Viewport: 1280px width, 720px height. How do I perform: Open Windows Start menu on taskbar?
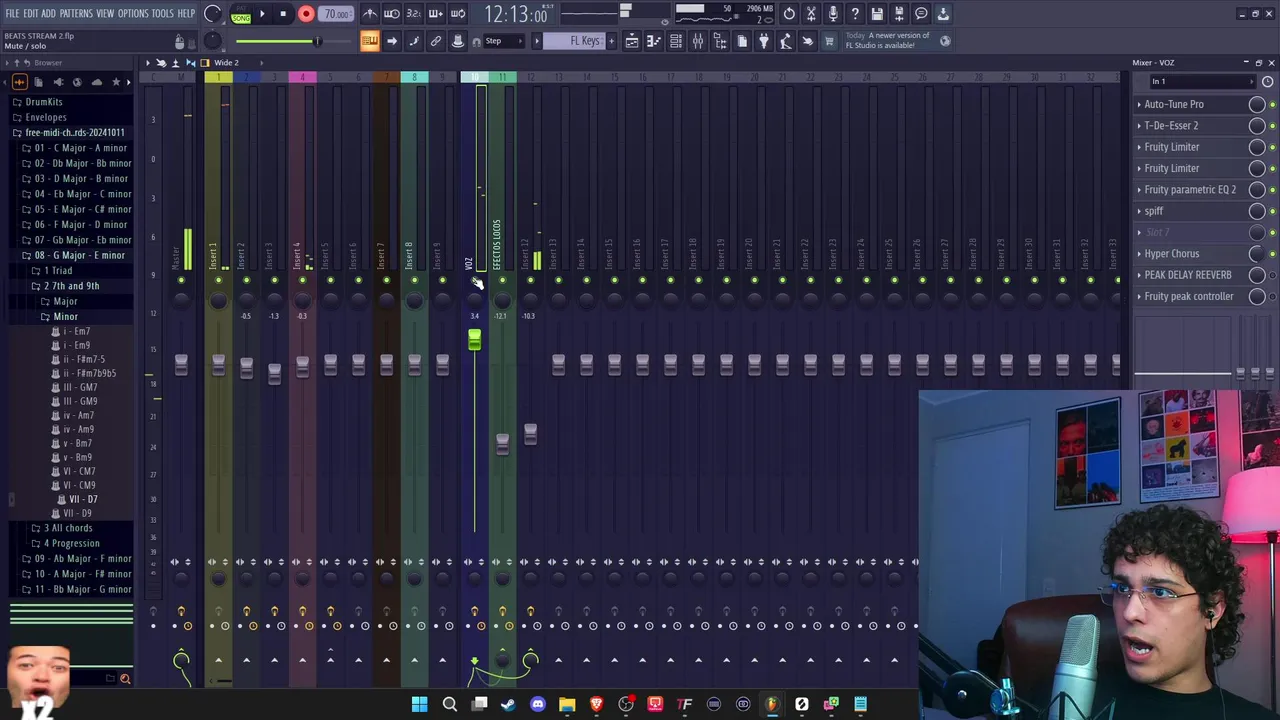pos(420,704)
